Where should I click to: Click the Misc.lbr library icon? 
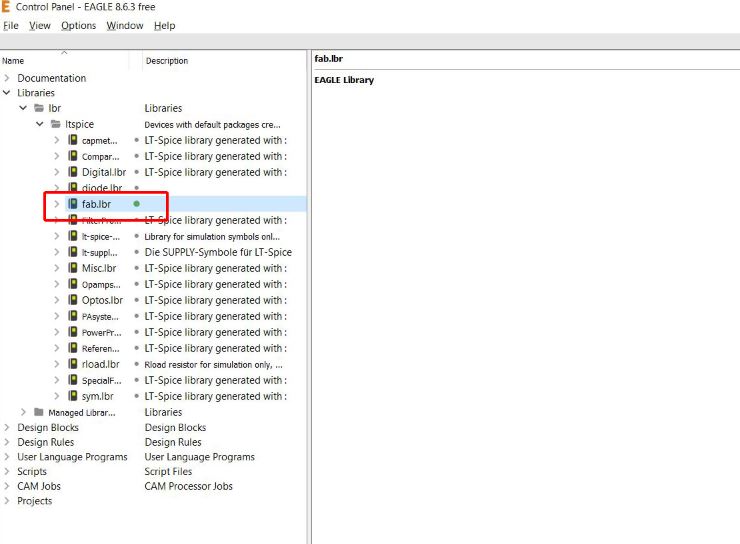[x=73, y=268]
